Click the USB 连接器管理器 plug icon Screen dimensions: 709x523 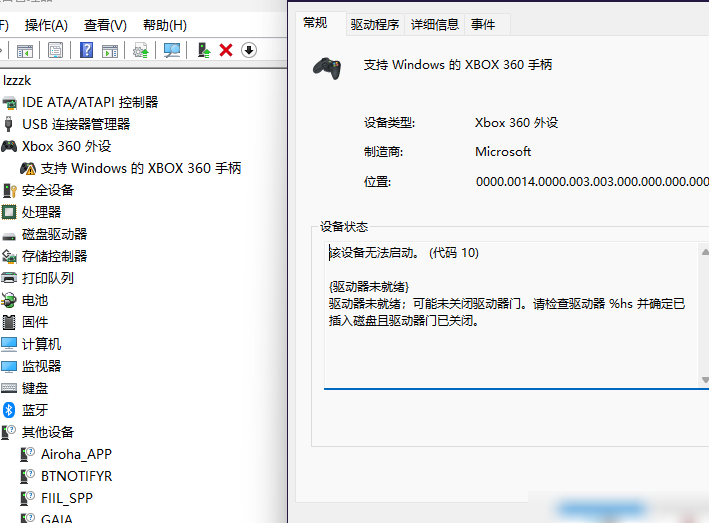(x=8, y=124)
